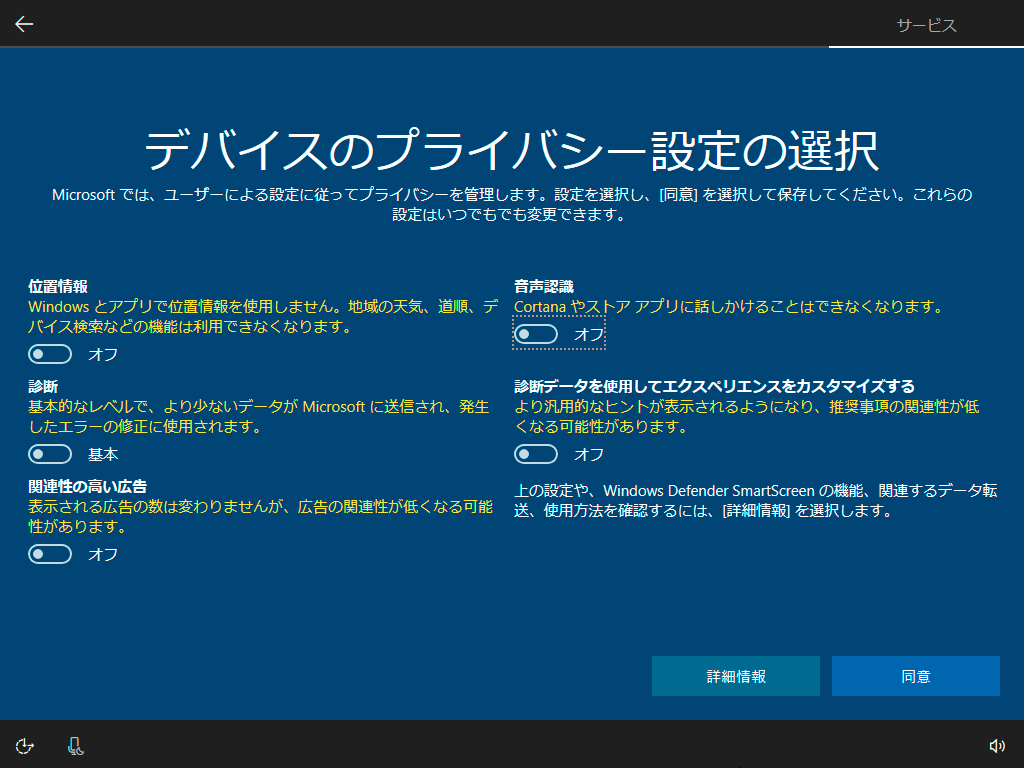Turn on the 診断データ experiences toggle

(536, 453)
